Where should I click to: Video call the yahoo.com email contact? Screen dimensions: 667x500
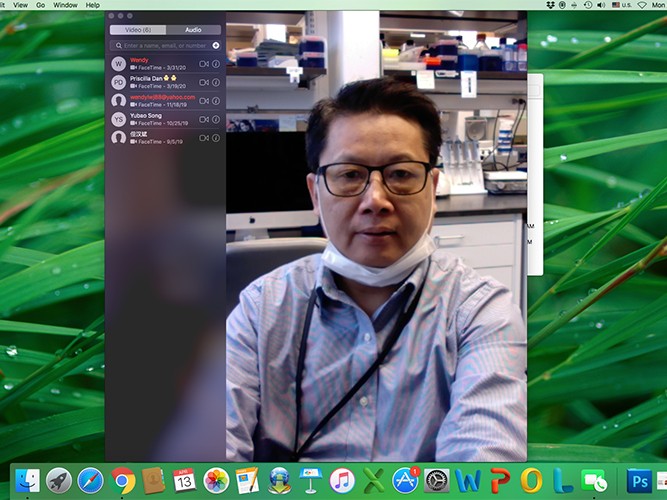[x=204, y=101]
